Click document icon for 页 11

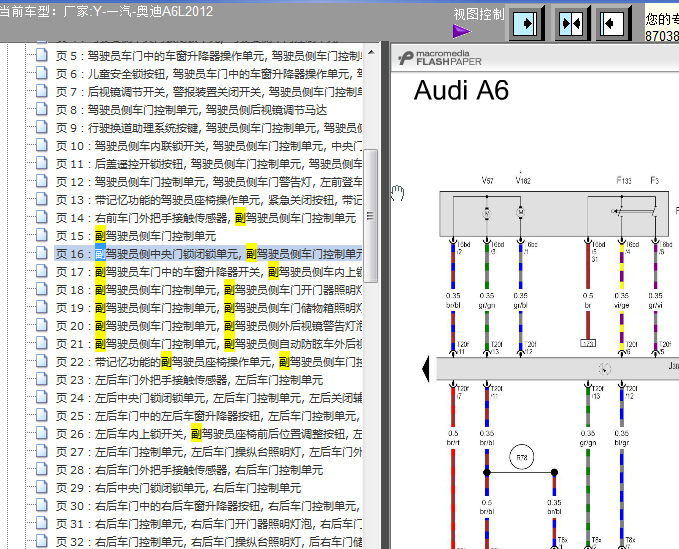coord(42,164)
